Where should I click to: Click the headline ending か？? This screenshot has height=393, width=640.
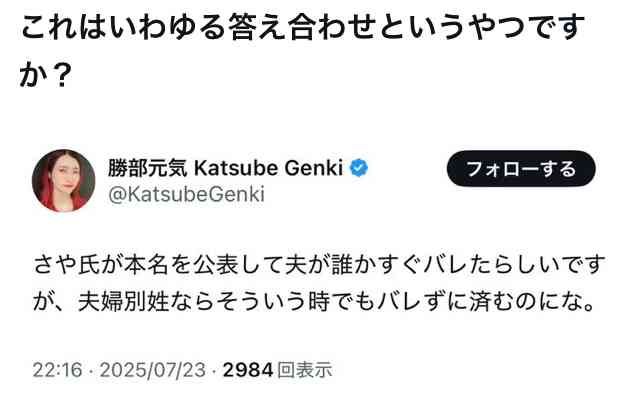(46, 74)
